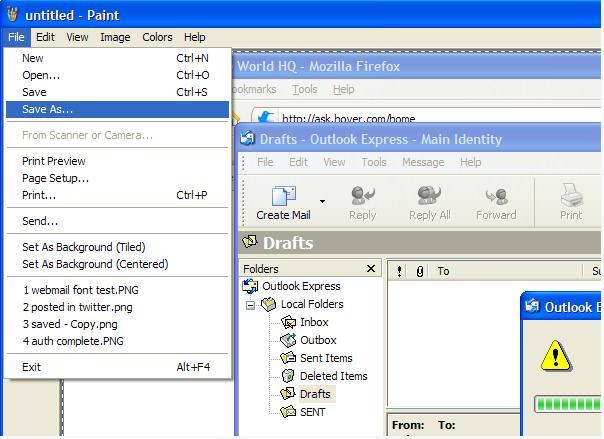Open Paint's View menu
Viewport: 604px width, 439px height.
(77, 37)
